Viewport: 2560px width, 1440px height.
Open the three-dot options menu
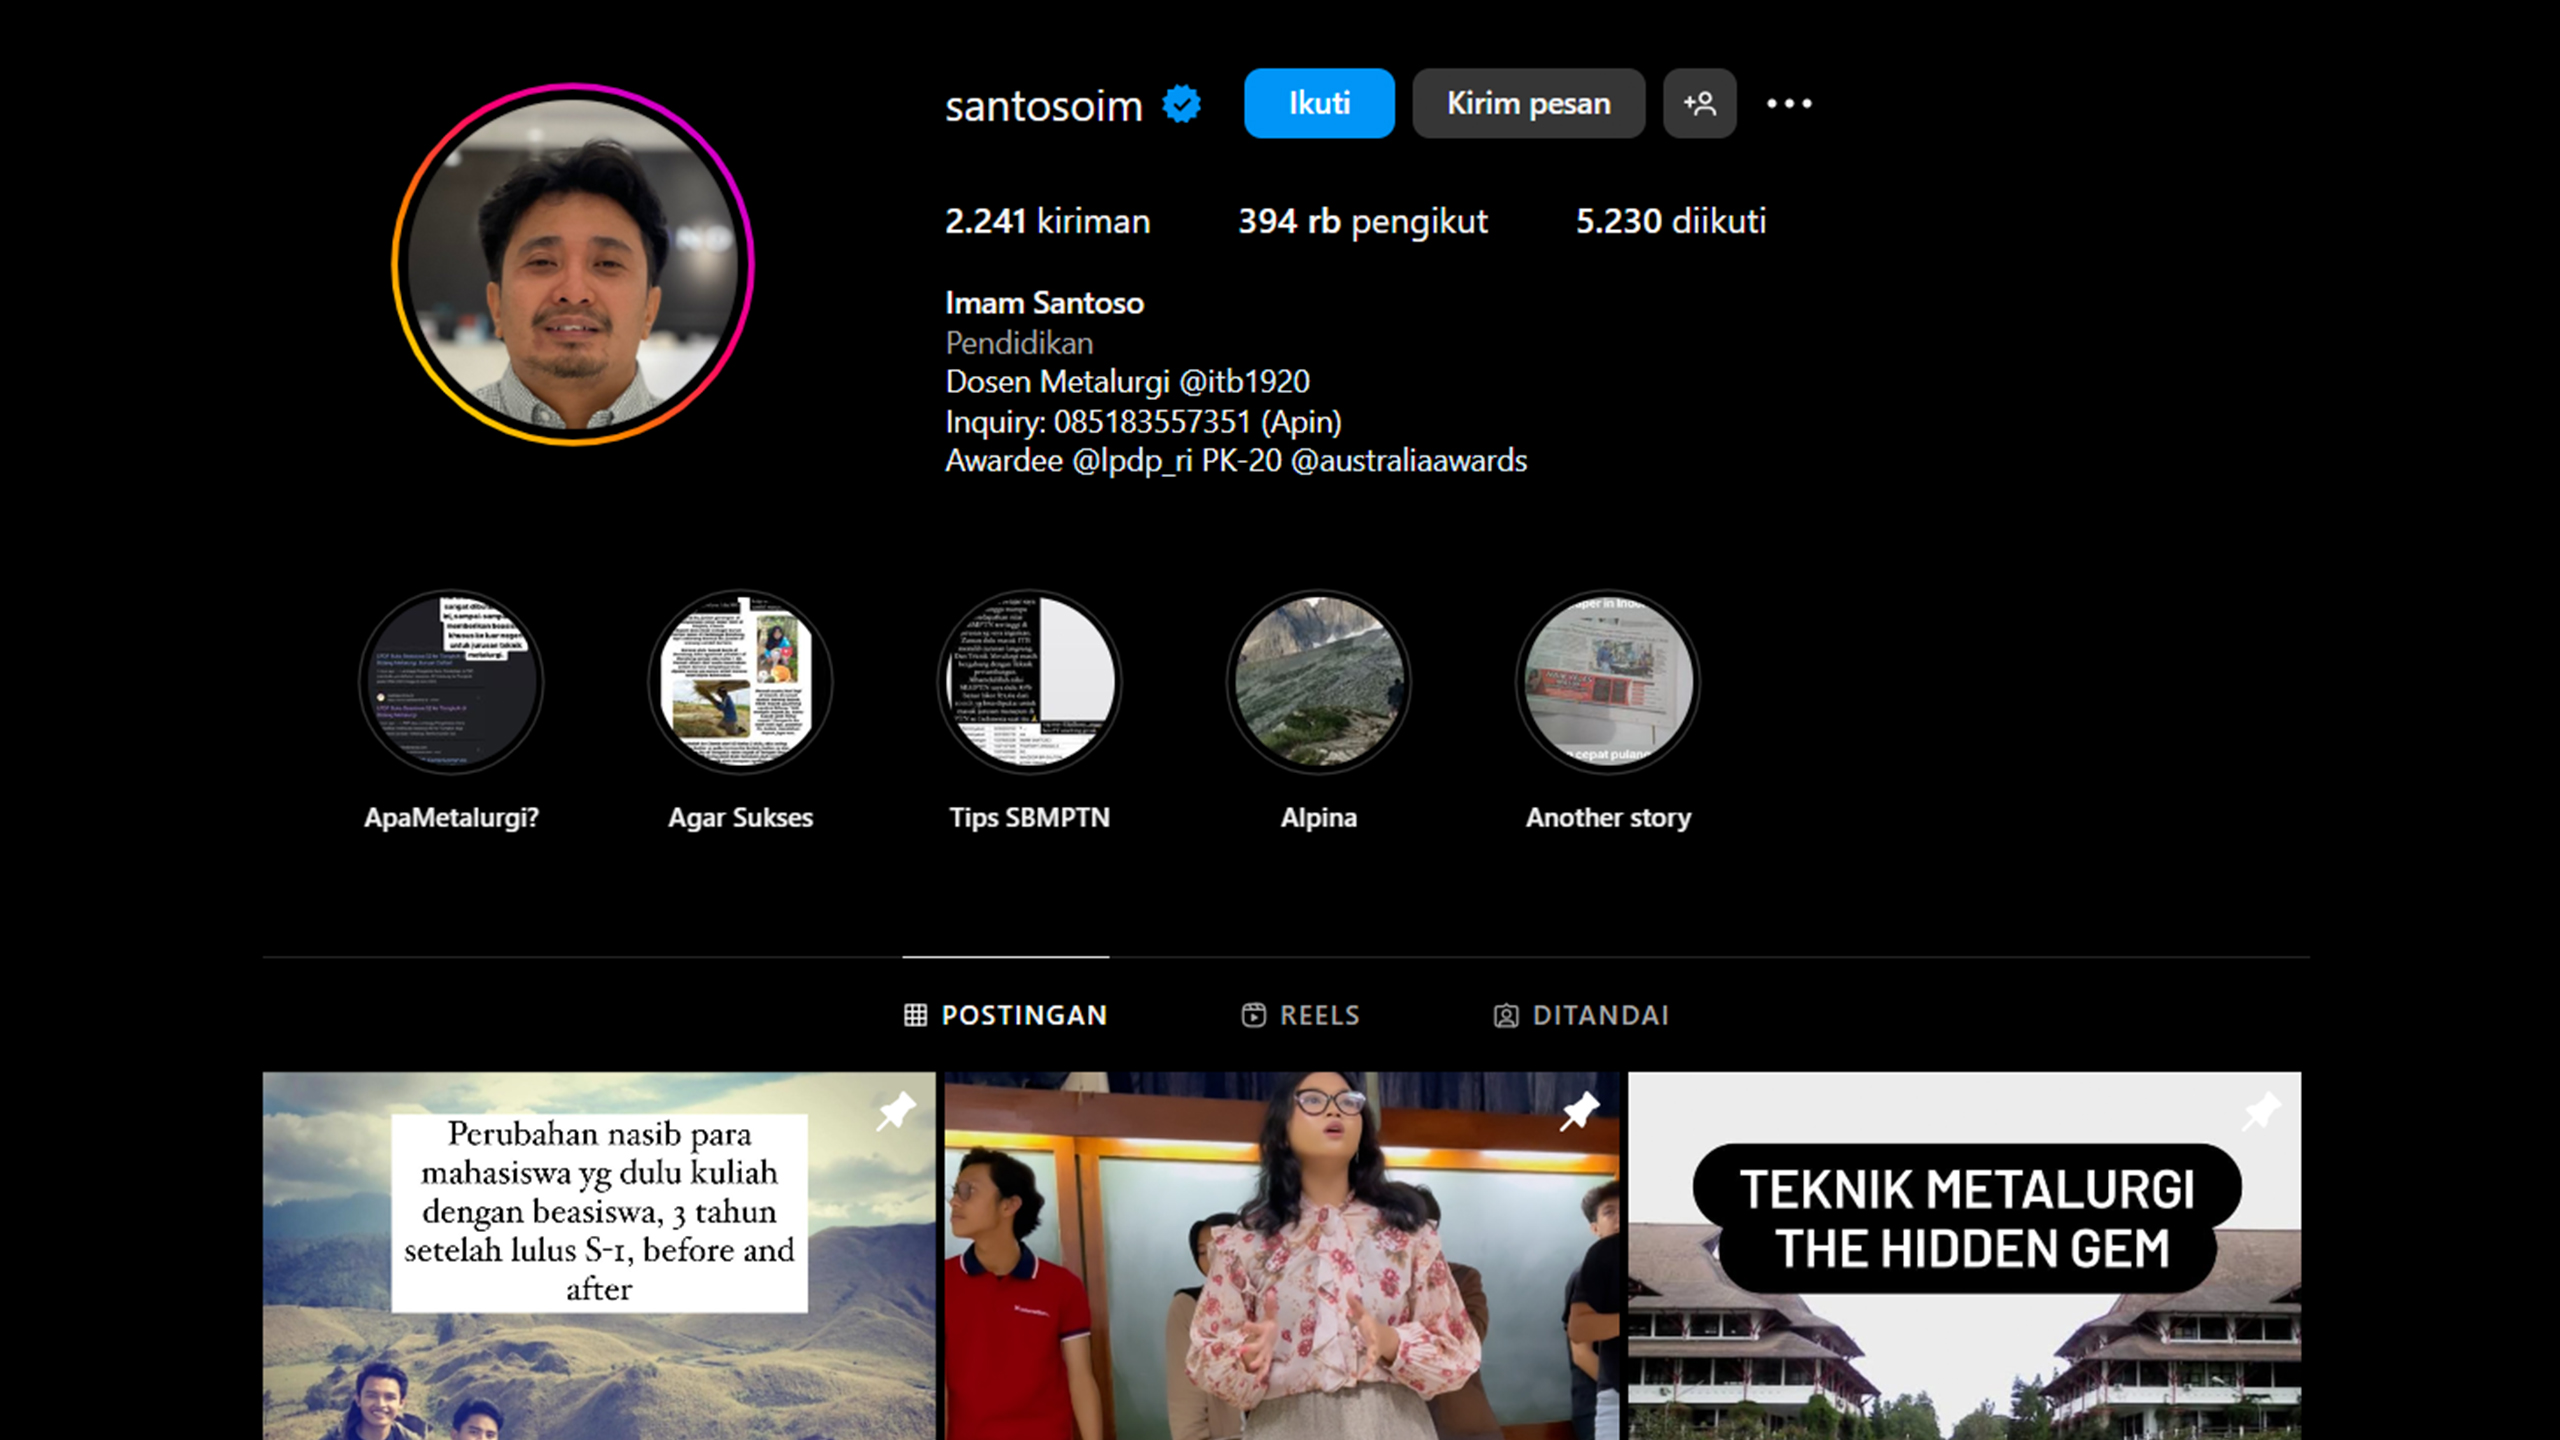pyautogui.click(x=1788, y=103)
